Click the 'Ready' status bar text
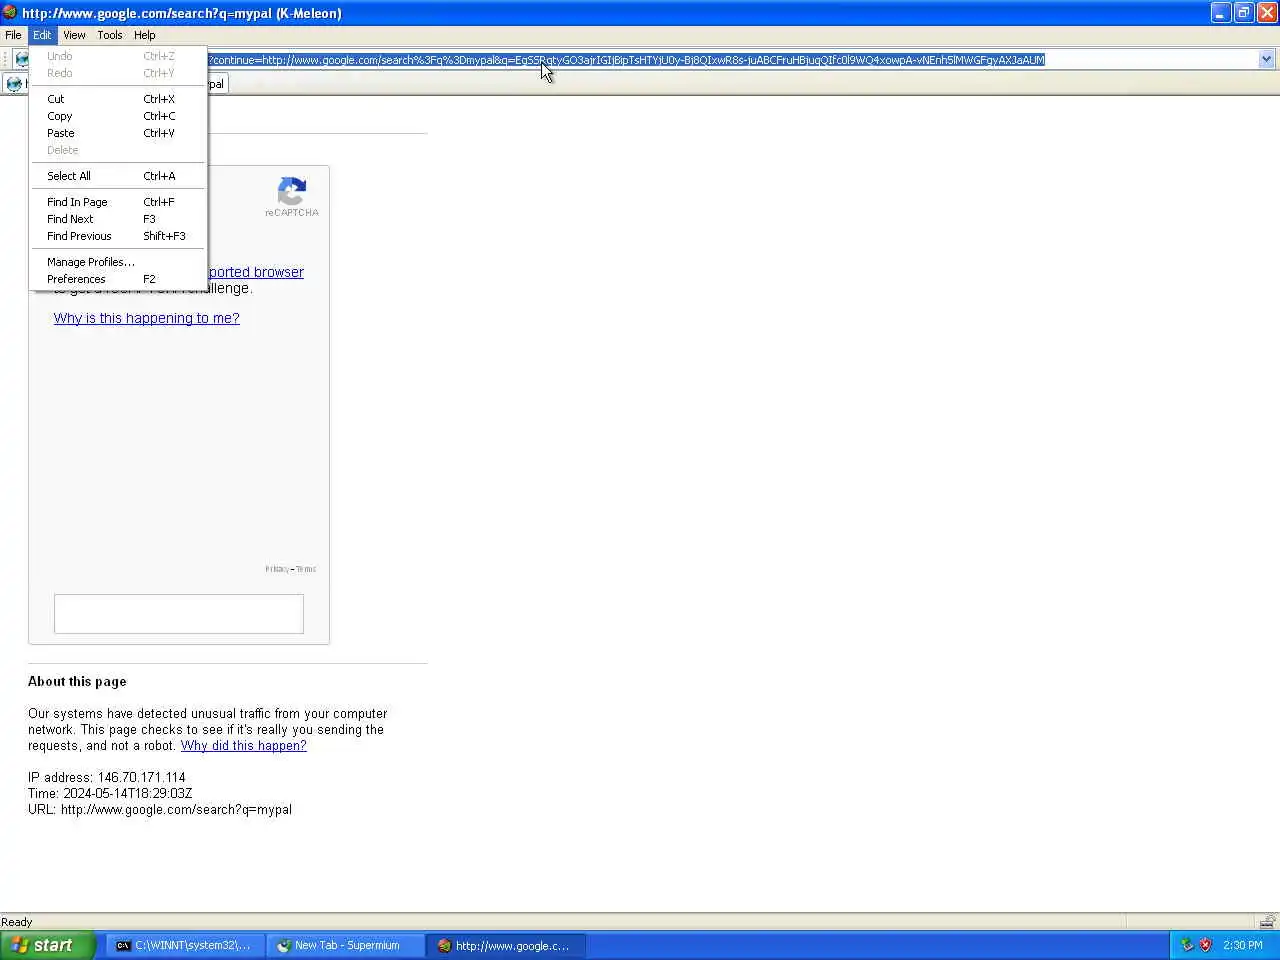 17,922
